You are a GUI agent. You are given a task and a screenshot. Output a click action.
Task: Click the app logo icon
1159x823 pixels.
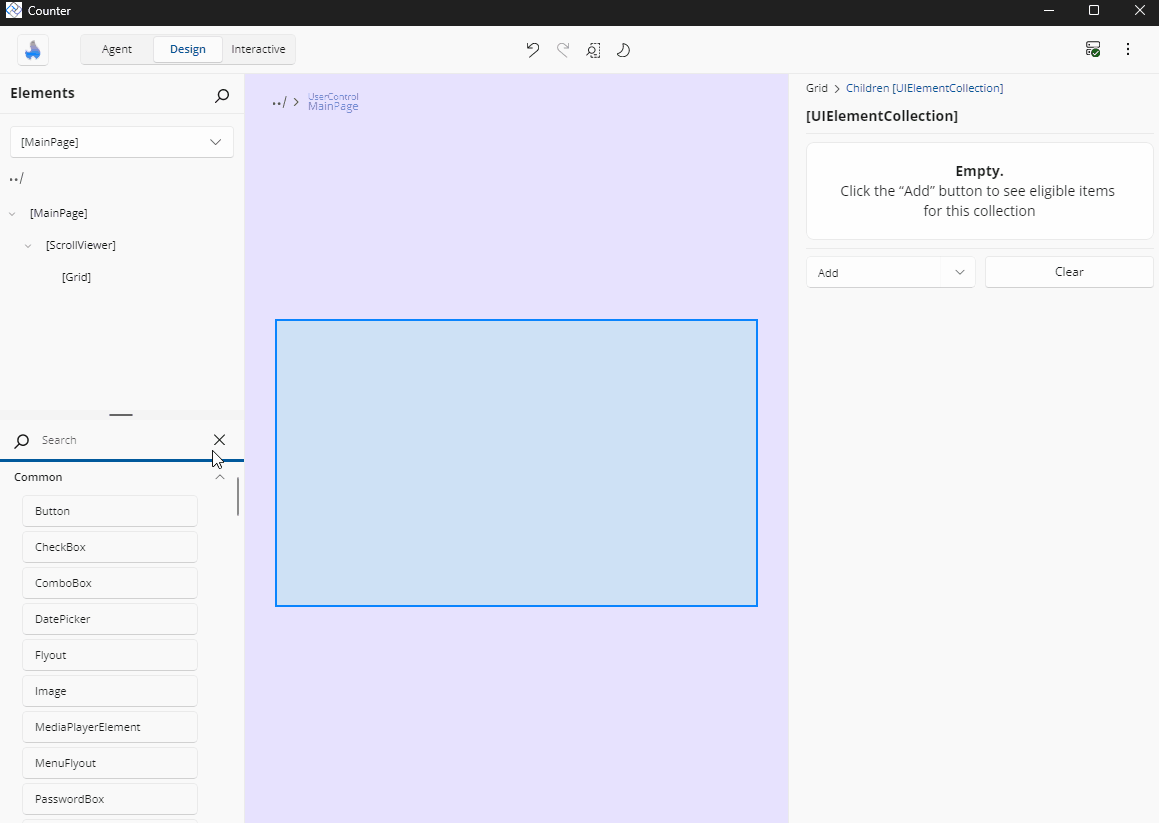tap(32, 49)
